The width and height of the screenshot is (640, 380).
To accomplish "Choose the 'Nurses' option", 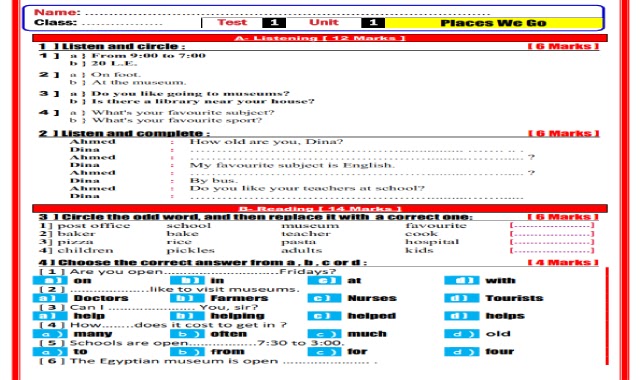I will pyautogui.click(x=372, y=298).
